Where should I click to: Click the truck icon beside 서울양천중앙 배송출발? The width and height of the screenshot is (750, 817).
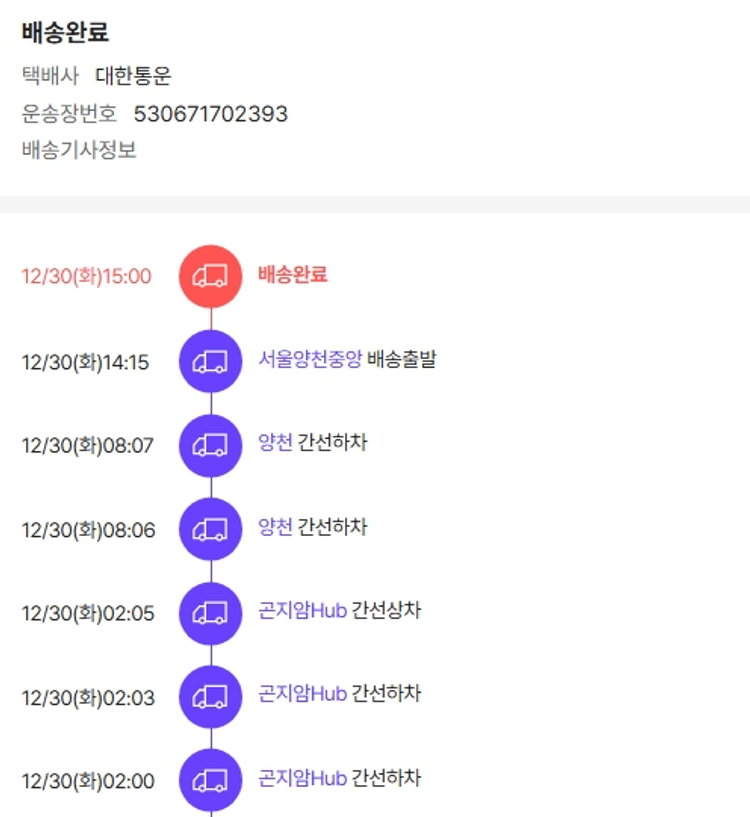210,361
